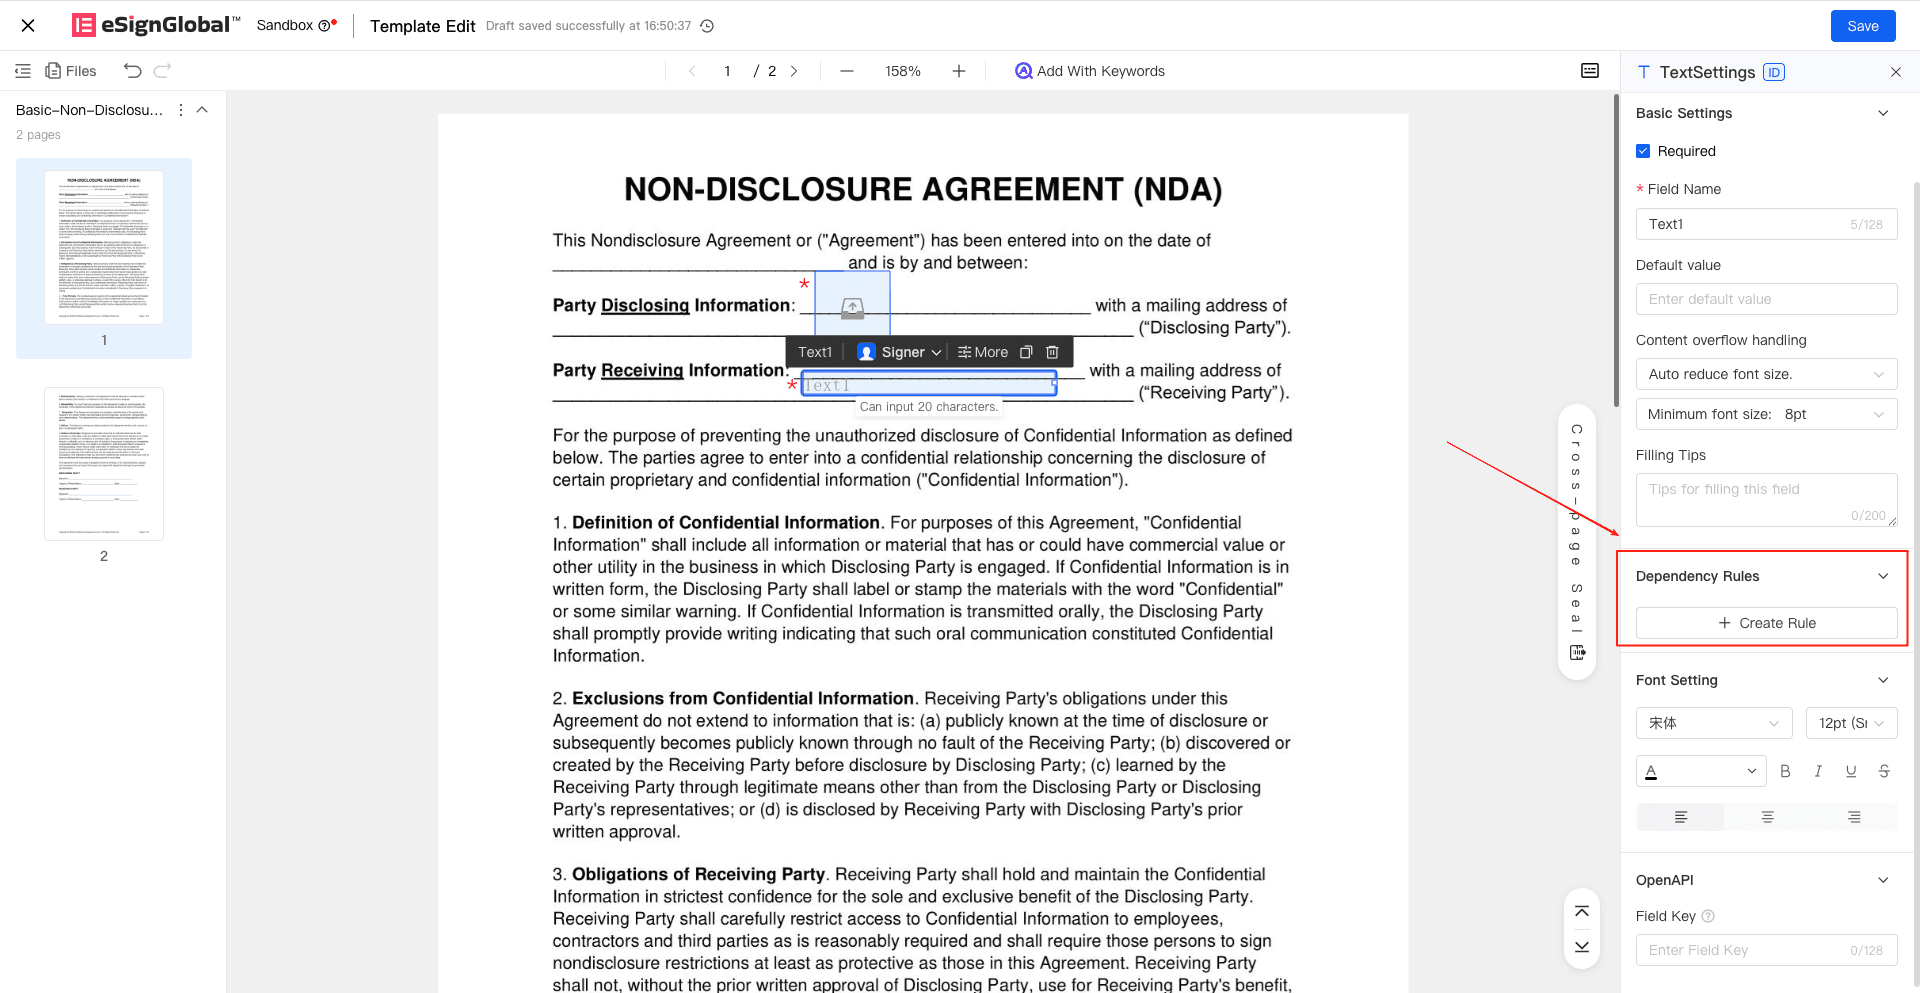Go to next page arrow
Image resolution: width=1920 pixels, height=993 pixels.
(x=794, y=71)
